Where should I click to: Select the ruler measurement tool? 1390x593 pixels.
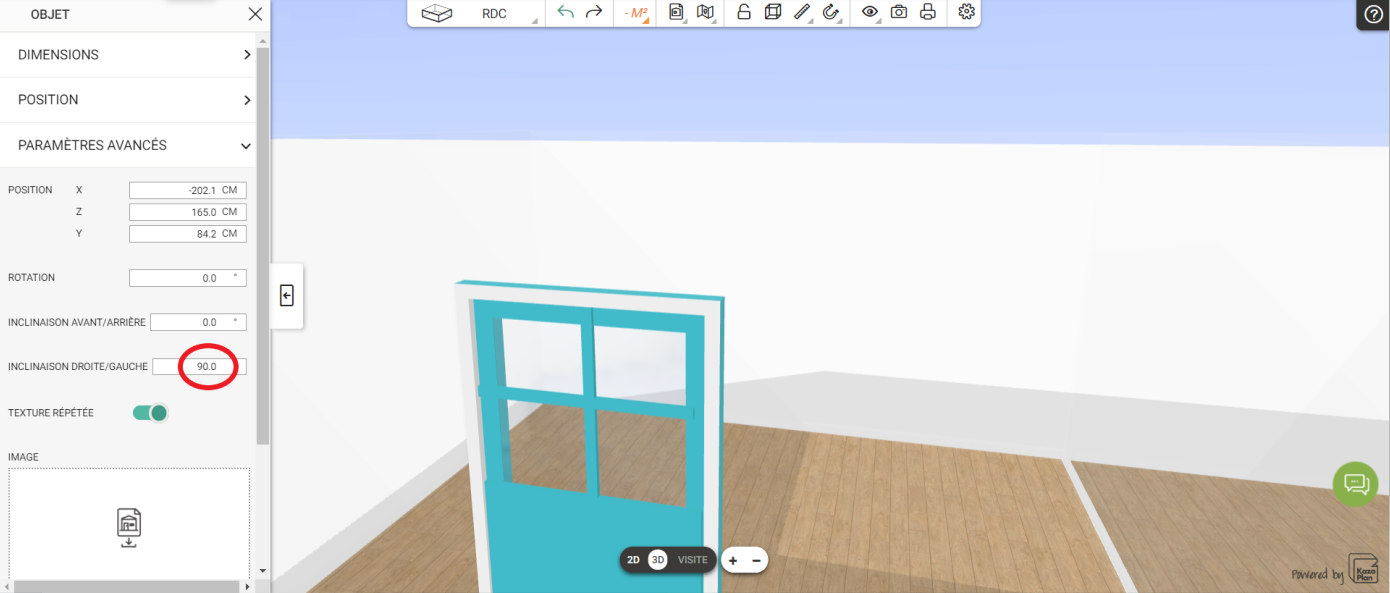[801, 12]
